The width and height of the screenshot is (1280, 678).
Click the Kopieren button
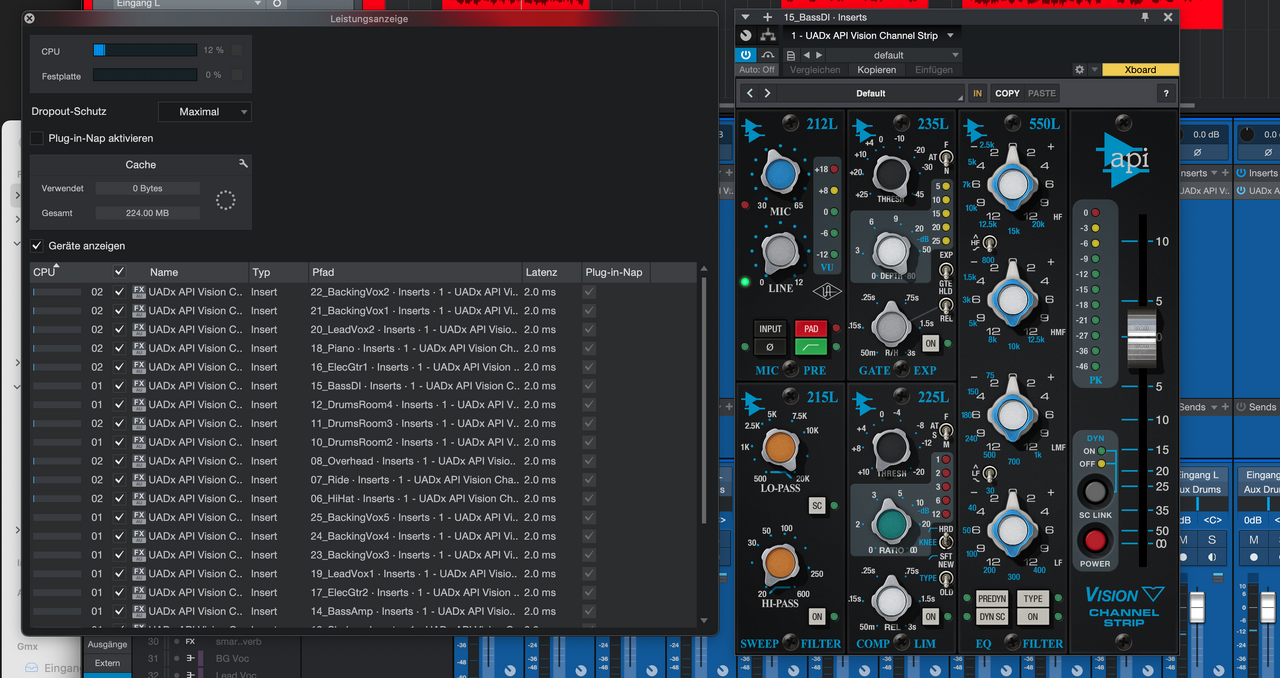coord(876,70)
